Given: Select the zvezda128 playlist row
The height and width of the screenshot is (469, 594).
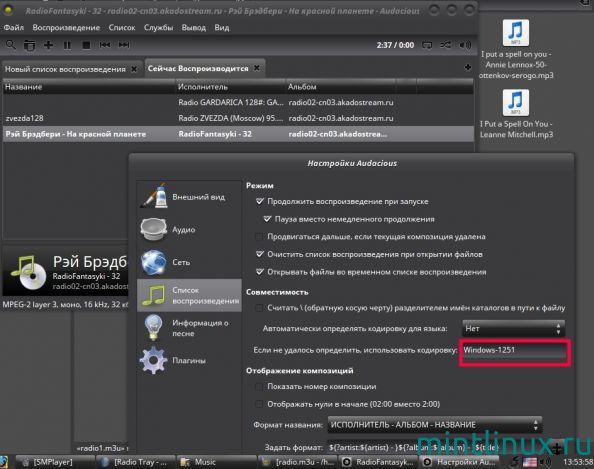Looking at the screenshot, I should [x=238, y=118].
